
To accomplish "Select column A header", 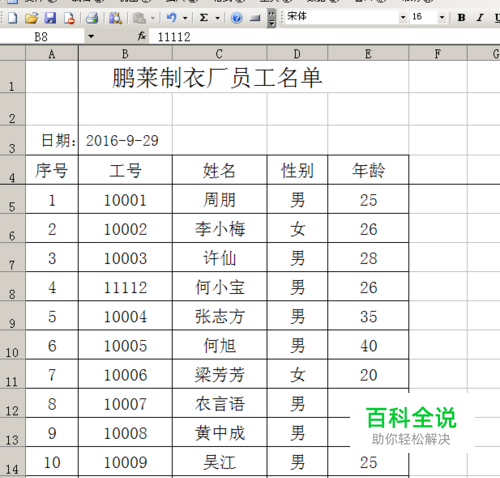I will point(52,54).
